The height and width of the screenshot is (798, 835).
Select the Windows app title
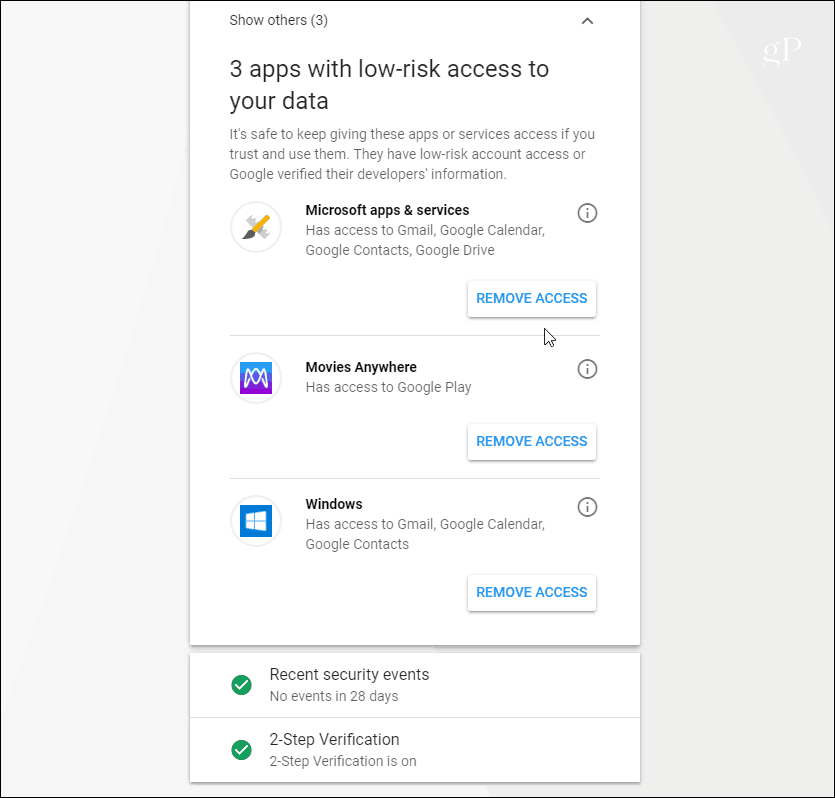(x=334, y=504)
